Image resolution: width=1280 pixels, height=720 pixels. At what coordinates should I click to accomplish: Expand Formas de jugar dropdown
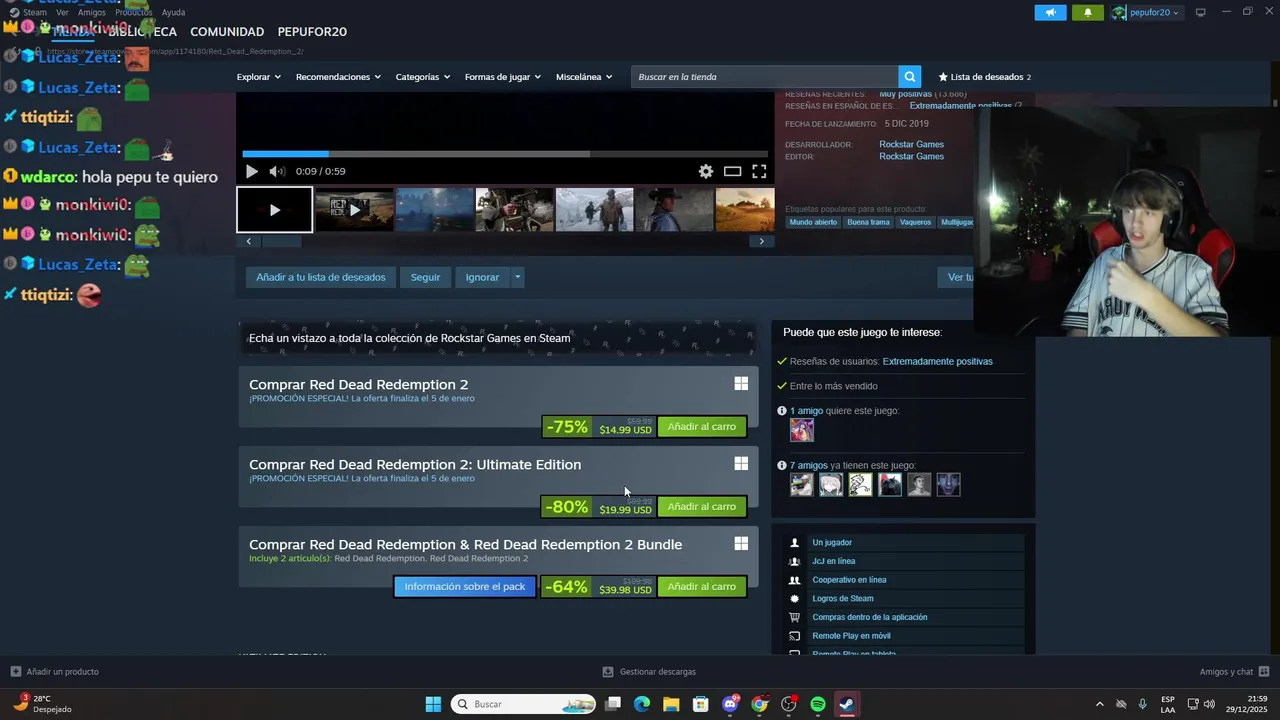pos(502,77)
